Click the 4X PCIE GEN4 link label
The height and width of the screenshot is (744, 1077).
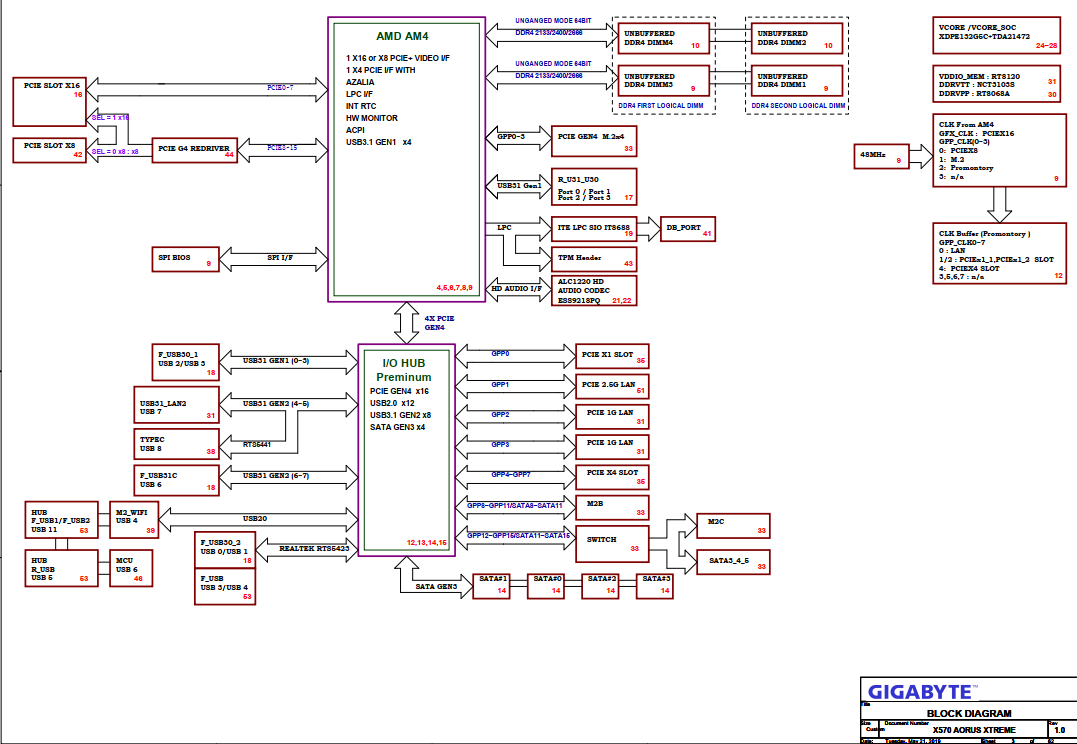point(439,323)
